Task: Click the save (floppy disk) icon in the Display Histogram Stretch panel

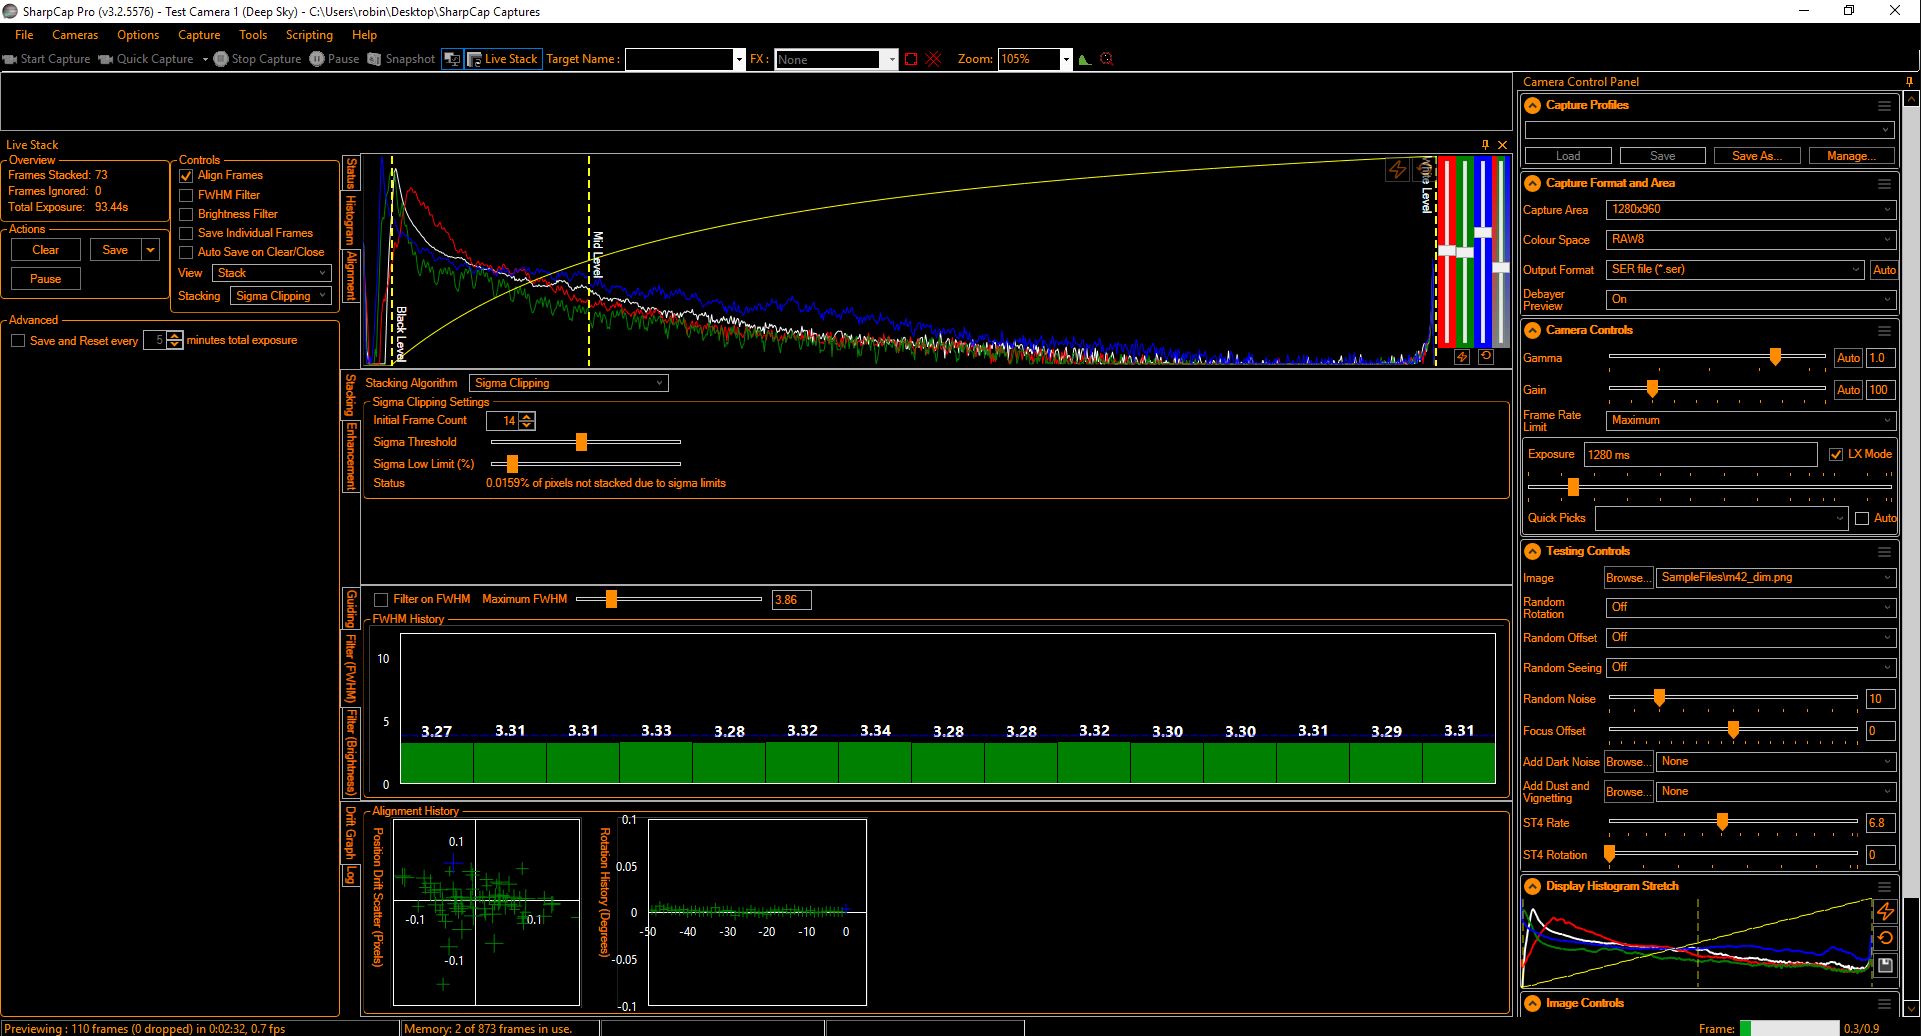Action: (x=1885, y=965)
